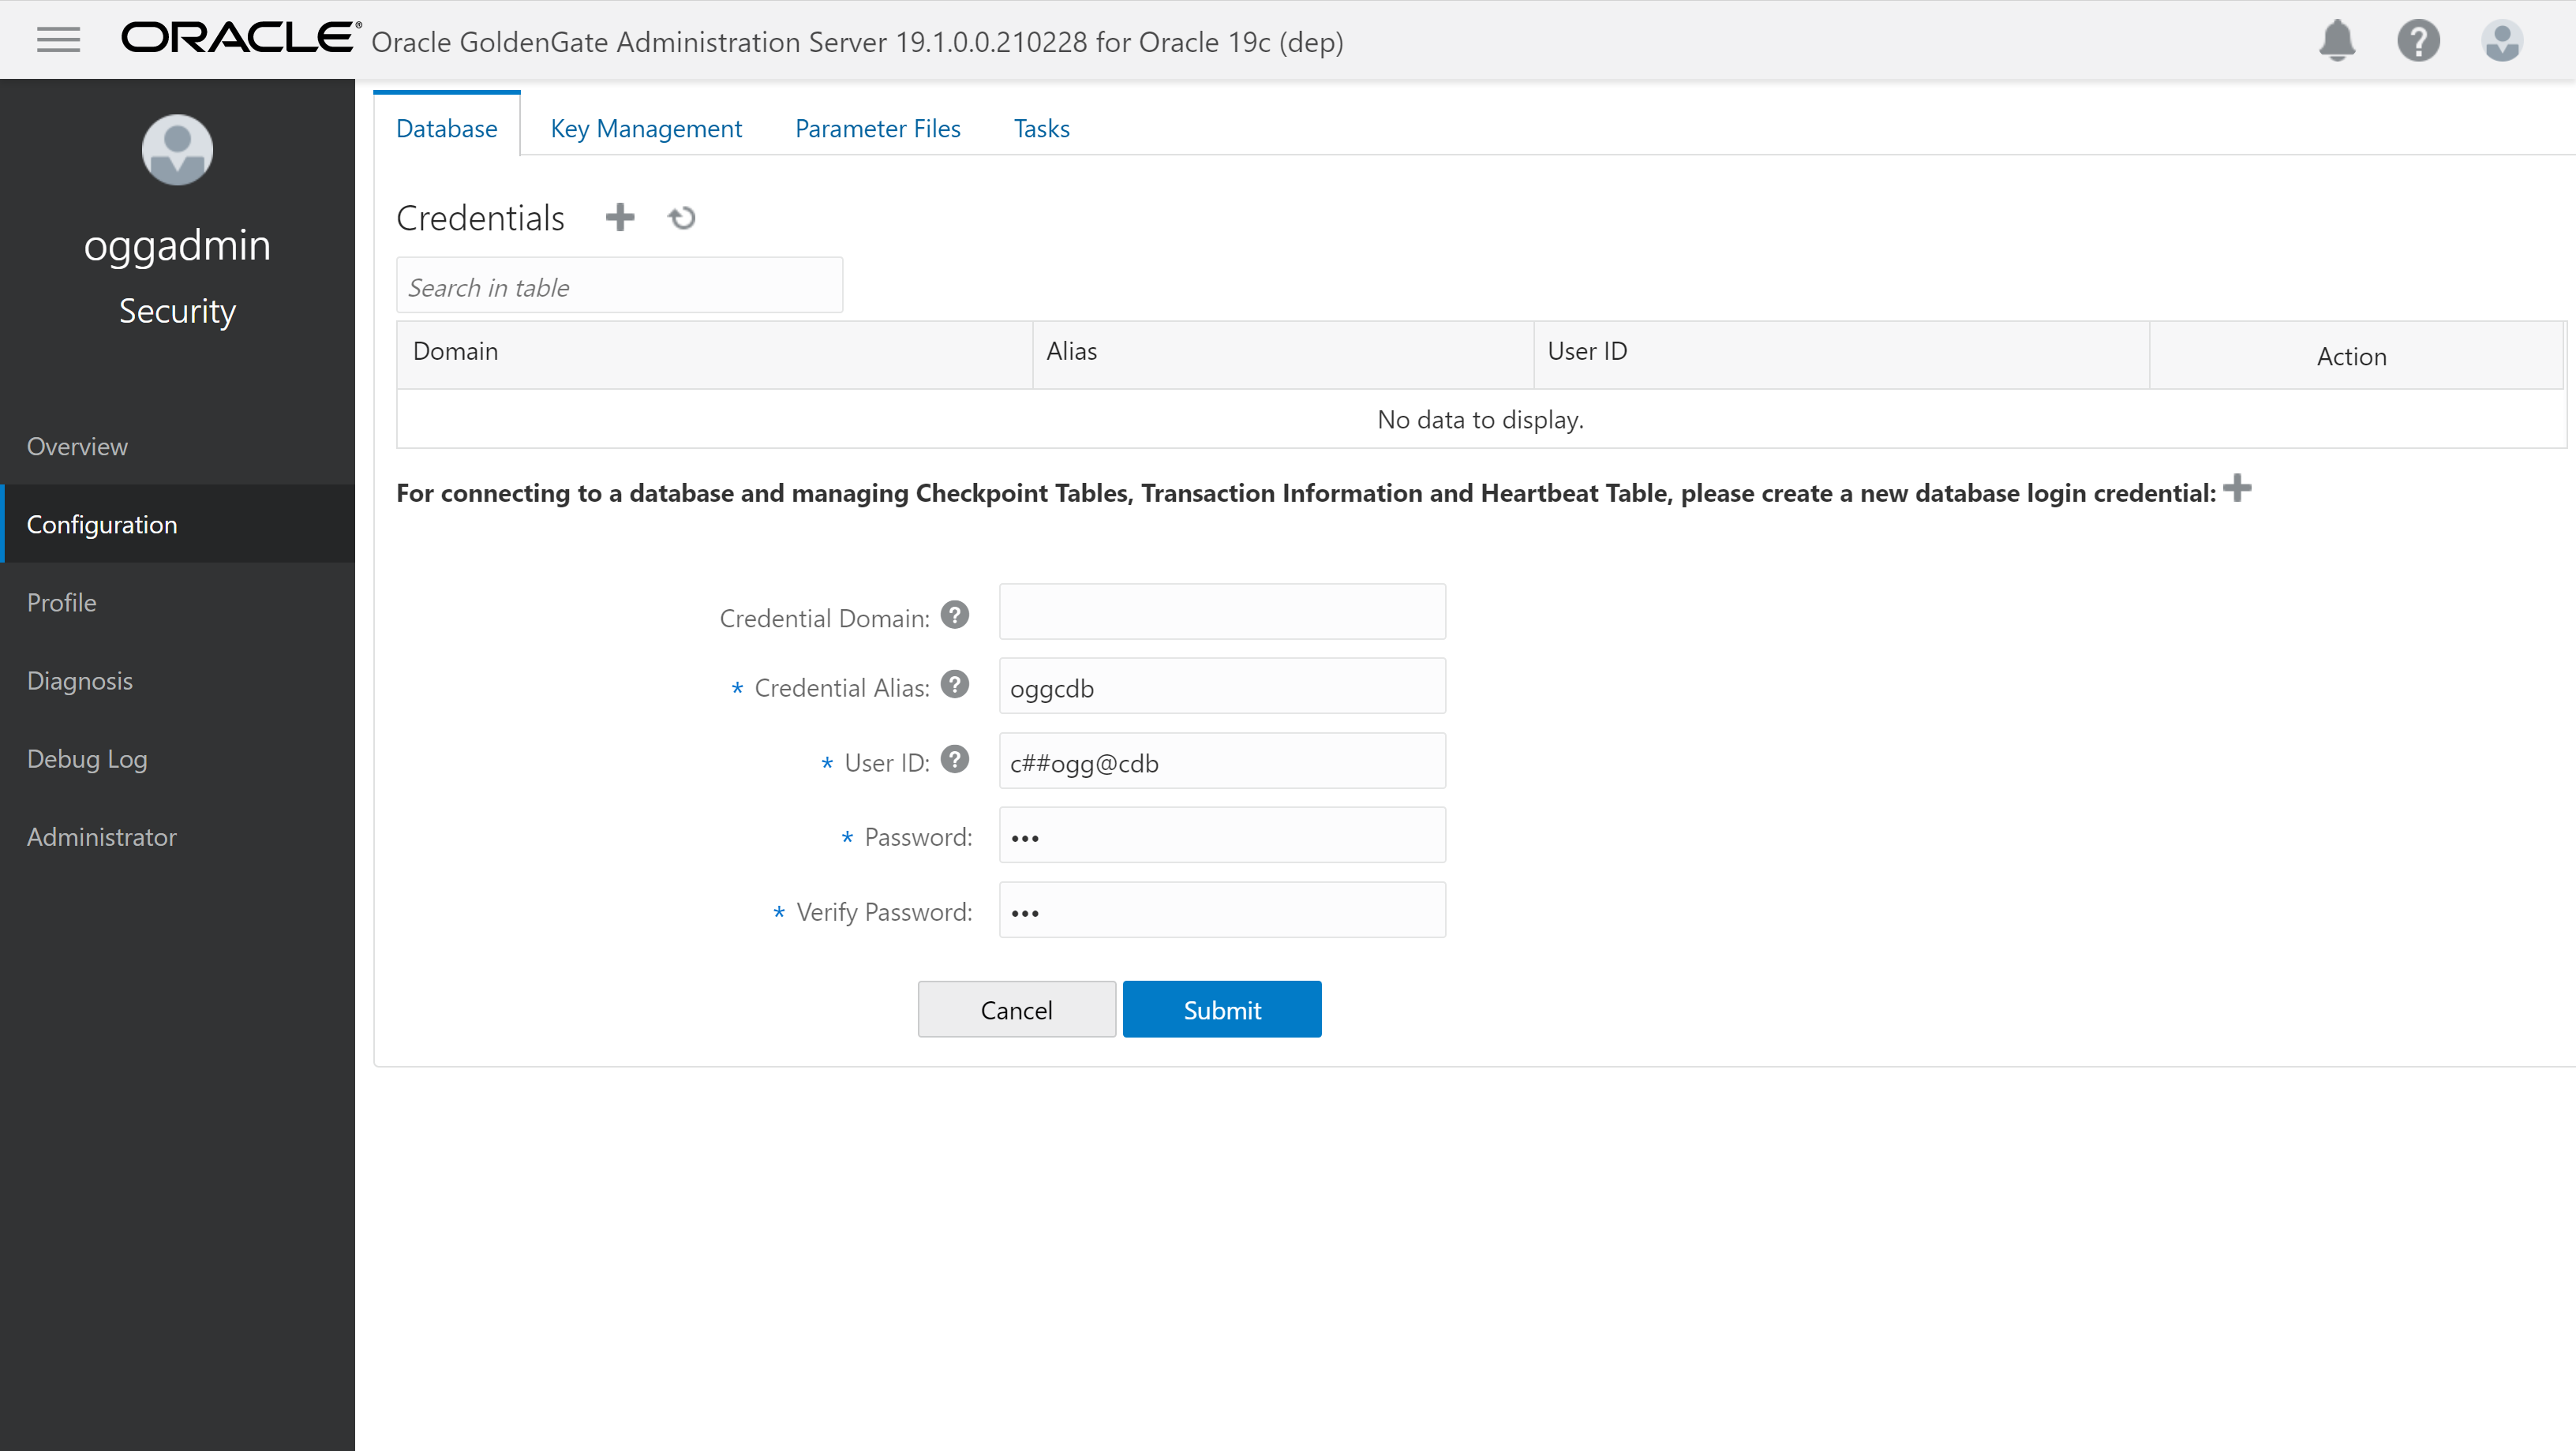The height and width of the screenshot is (1451, 2576).
Task: Open the help question mark icon
Action: point(2418,41)
